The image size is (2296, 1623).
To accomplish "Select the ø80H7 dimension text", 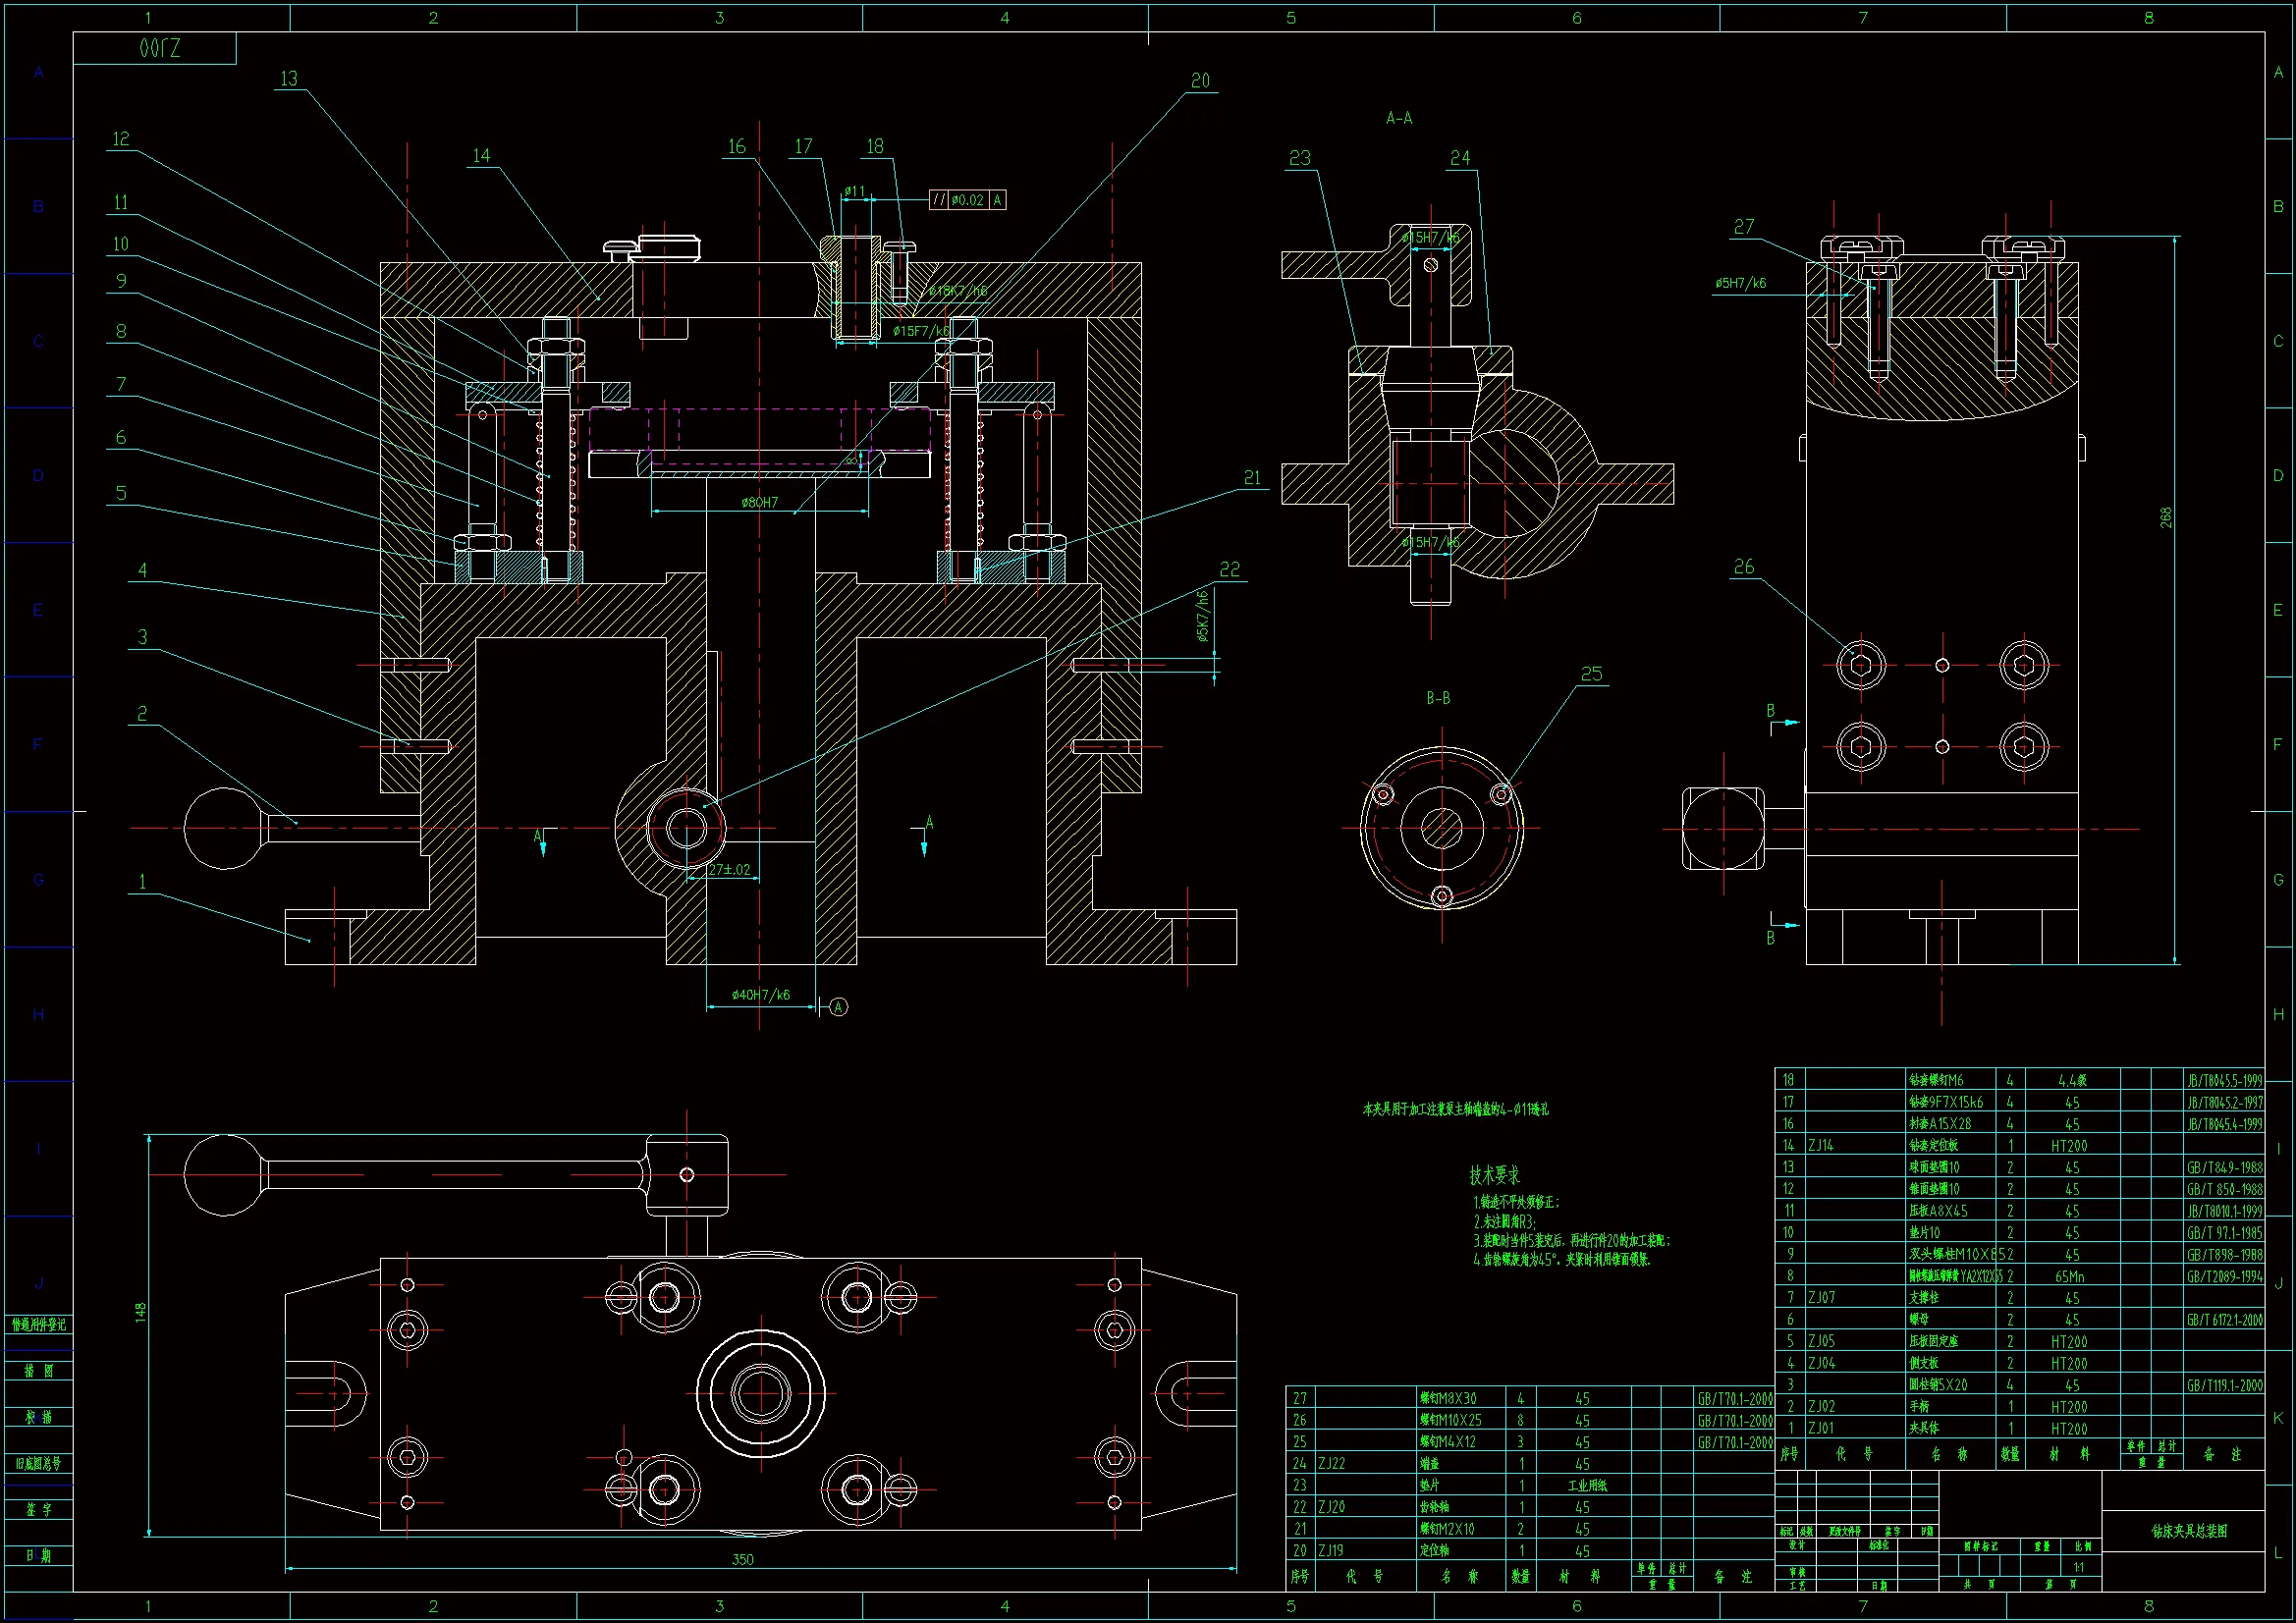I will coord(759,503).
